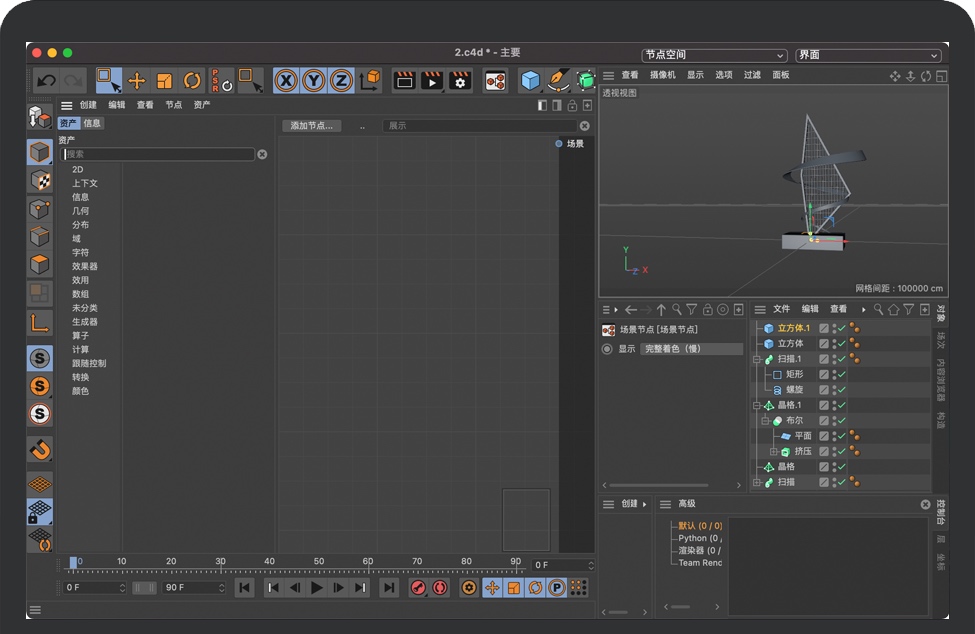The width and height of the screenshot is (975, 634).
Task: Click the cube primitive icon in the toolbar
Action: [530, 80]
